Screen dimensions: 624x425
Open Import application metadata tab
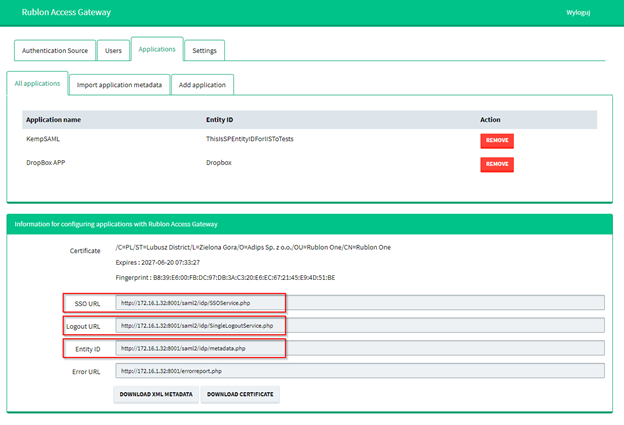[x=119, y=85]
